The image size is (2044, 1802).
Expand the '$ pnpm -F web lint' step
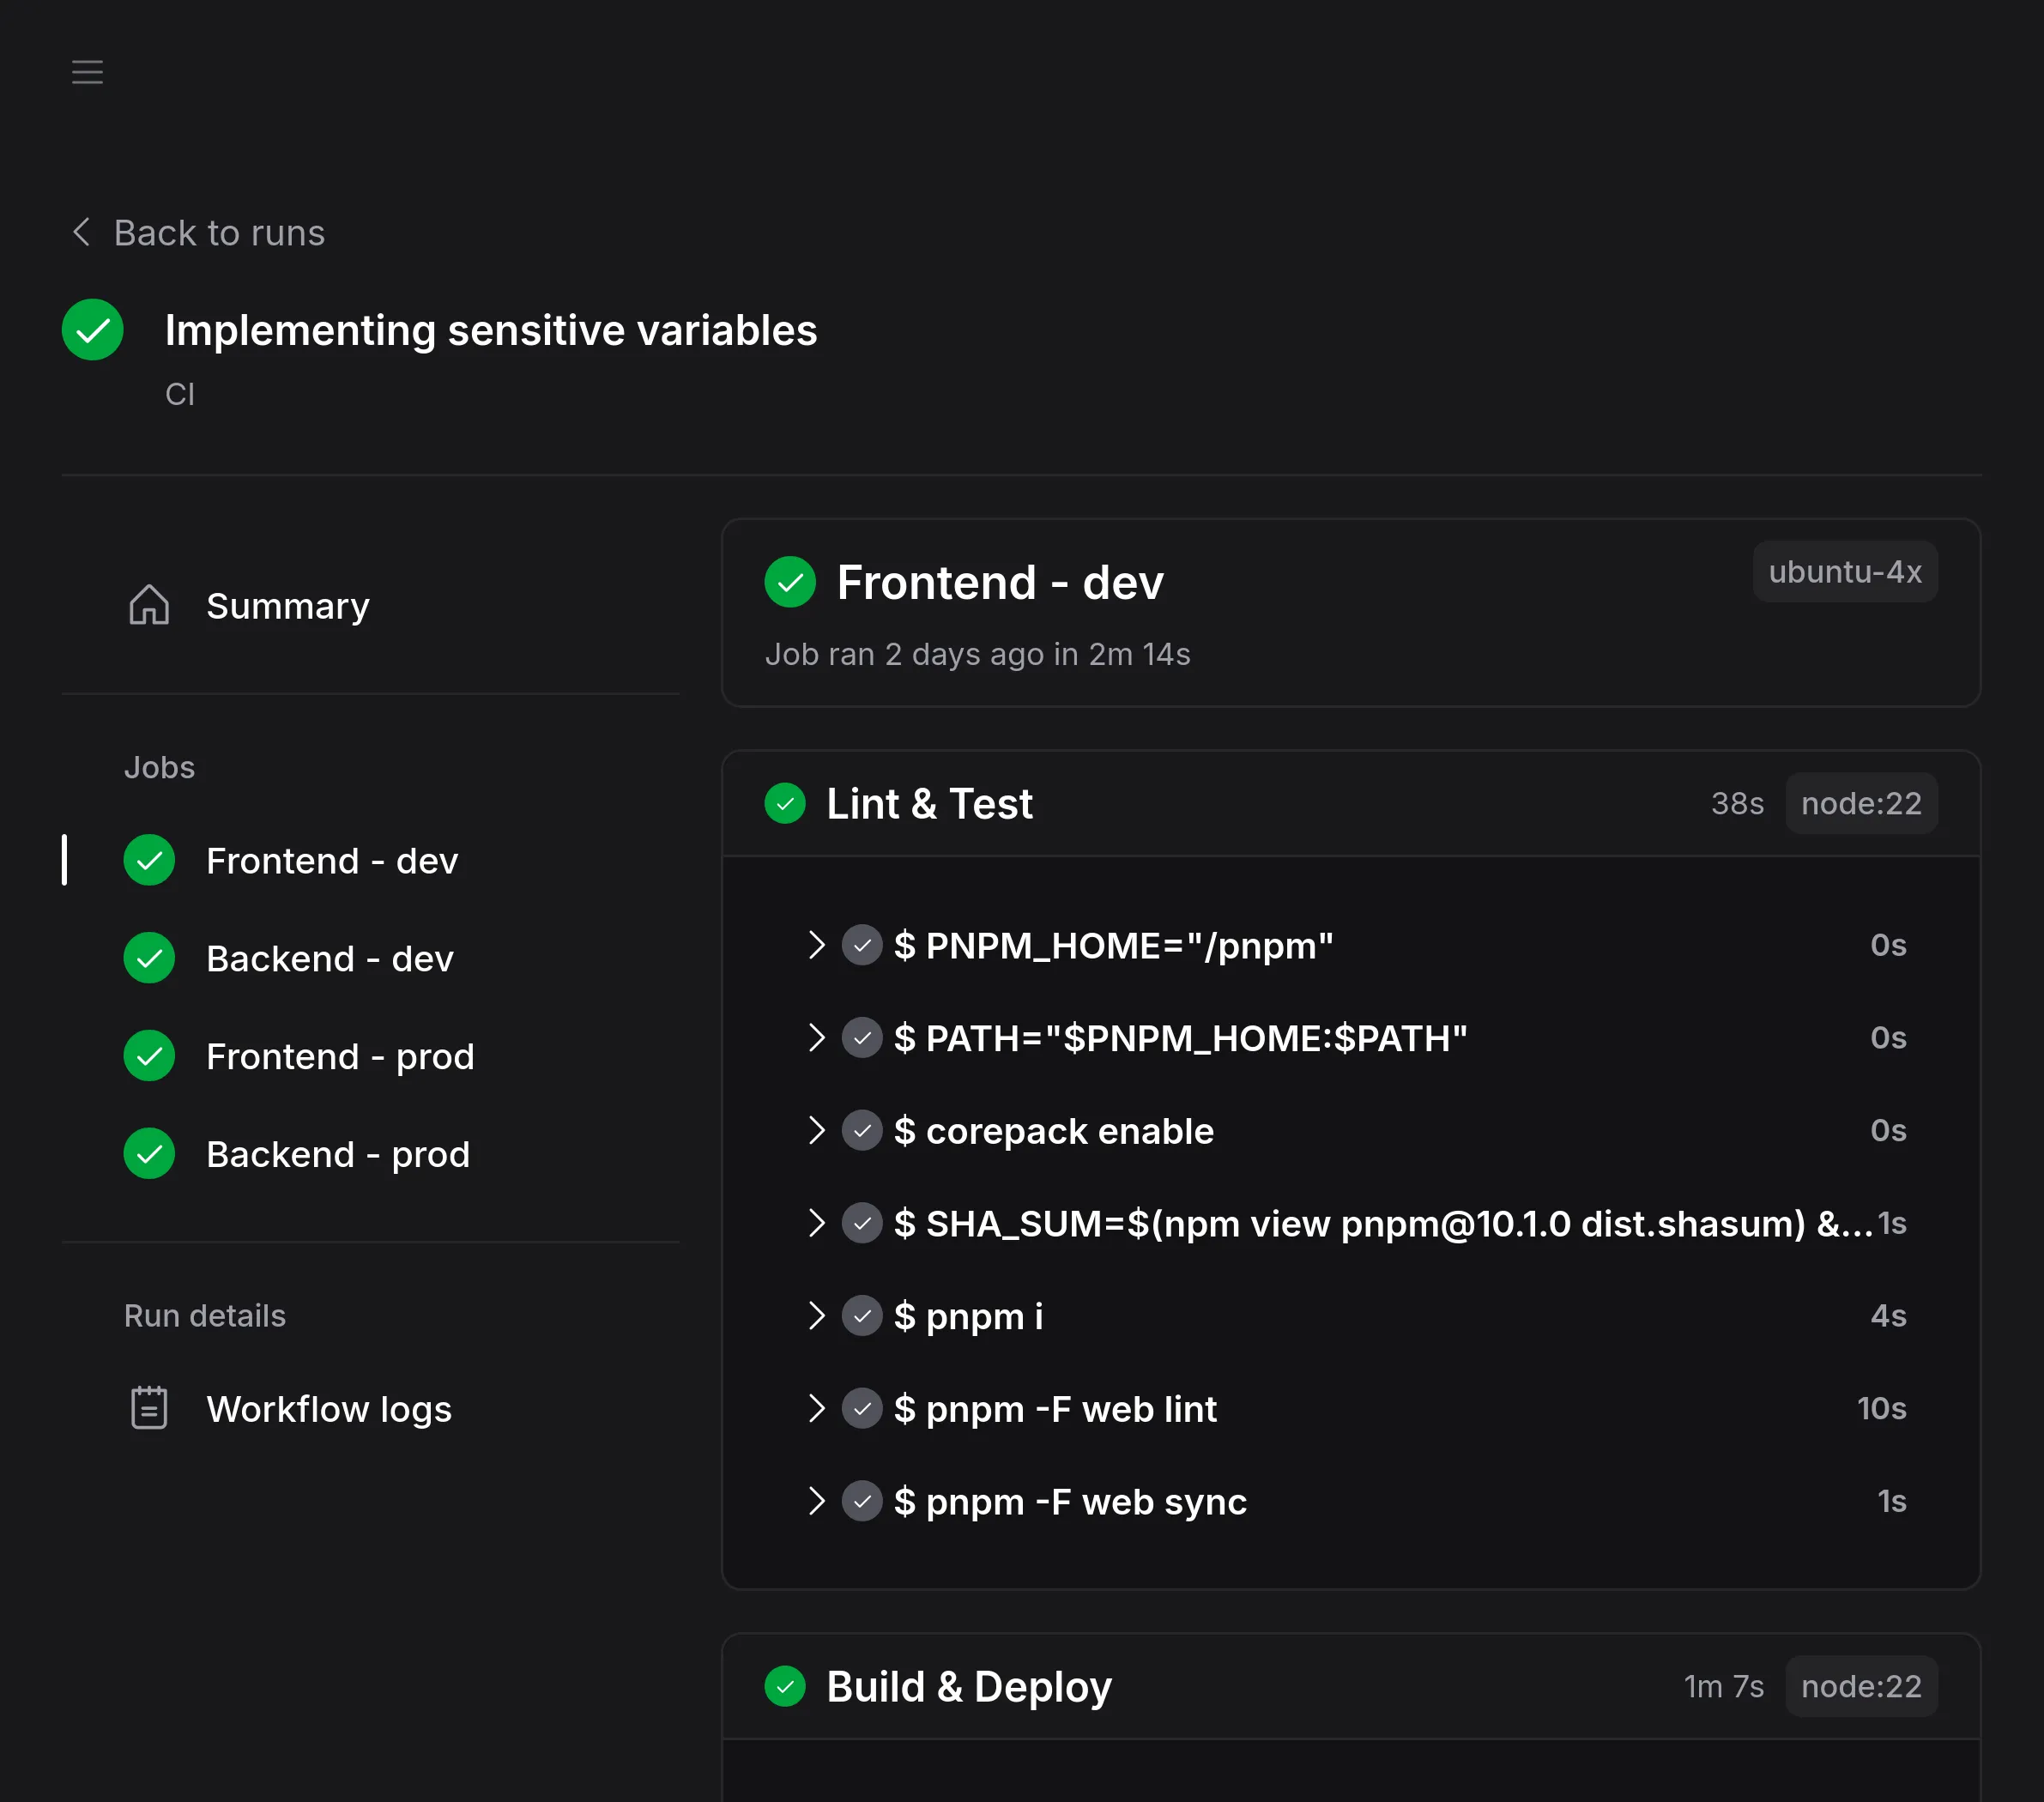coord(816,1408)
